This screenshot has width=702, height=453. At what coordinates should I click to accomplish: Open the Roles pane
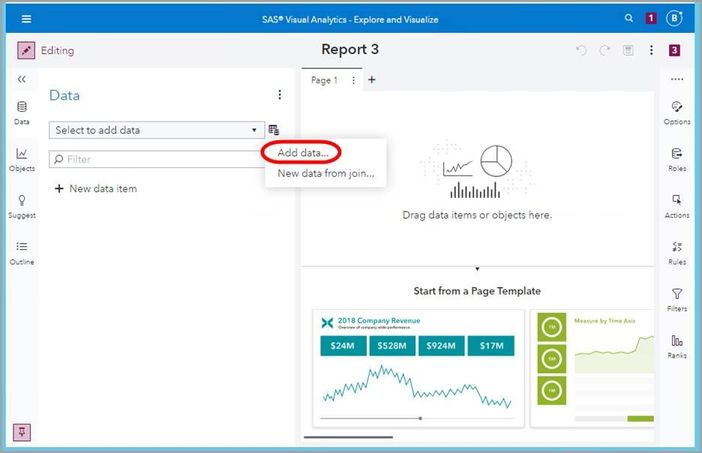point(677,160)
